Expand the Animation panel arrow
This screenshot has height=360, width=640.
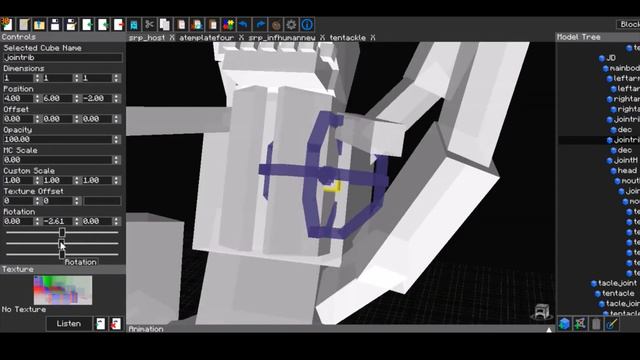coord(549,329)
